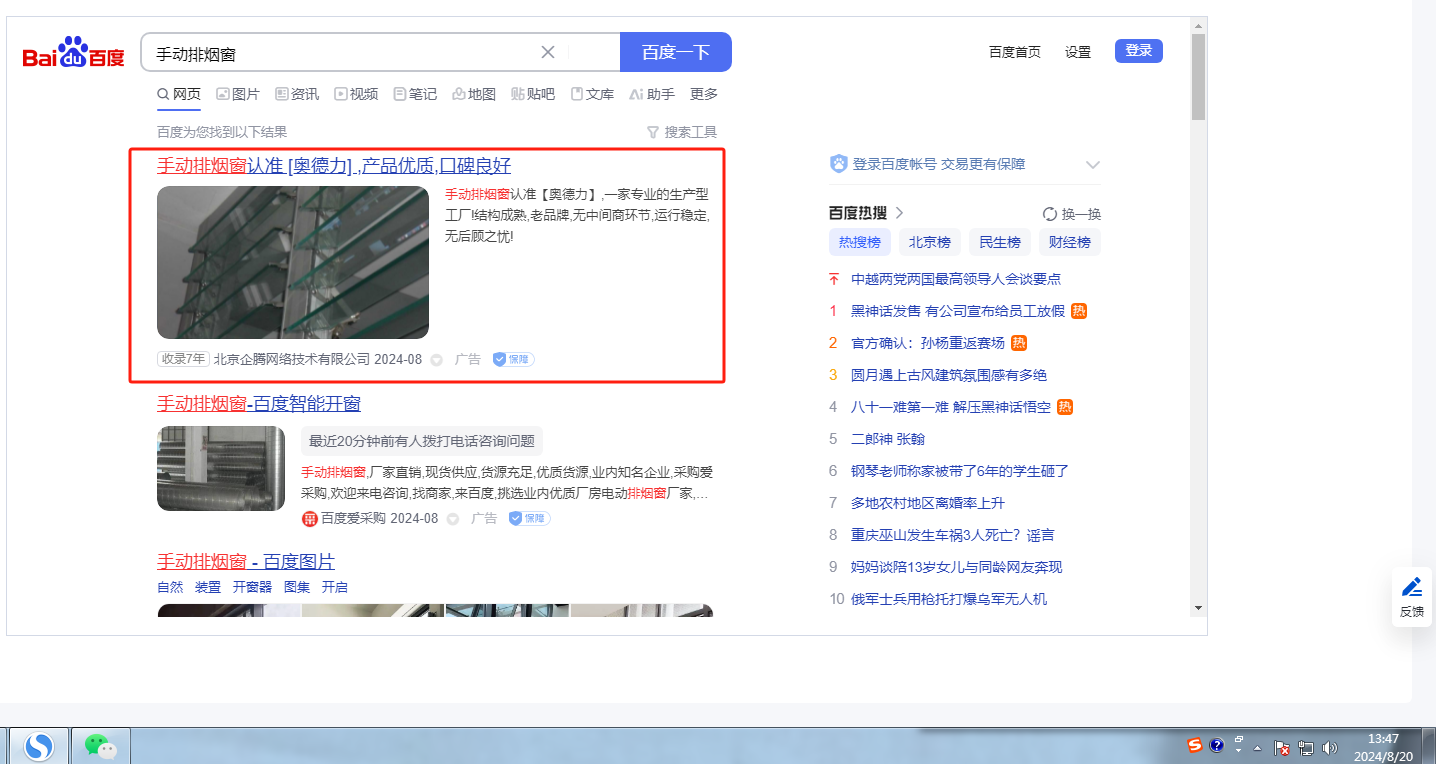Screen dimensions: 1436x764
Task: Click the Baidu logo
Action: (74, 54)
